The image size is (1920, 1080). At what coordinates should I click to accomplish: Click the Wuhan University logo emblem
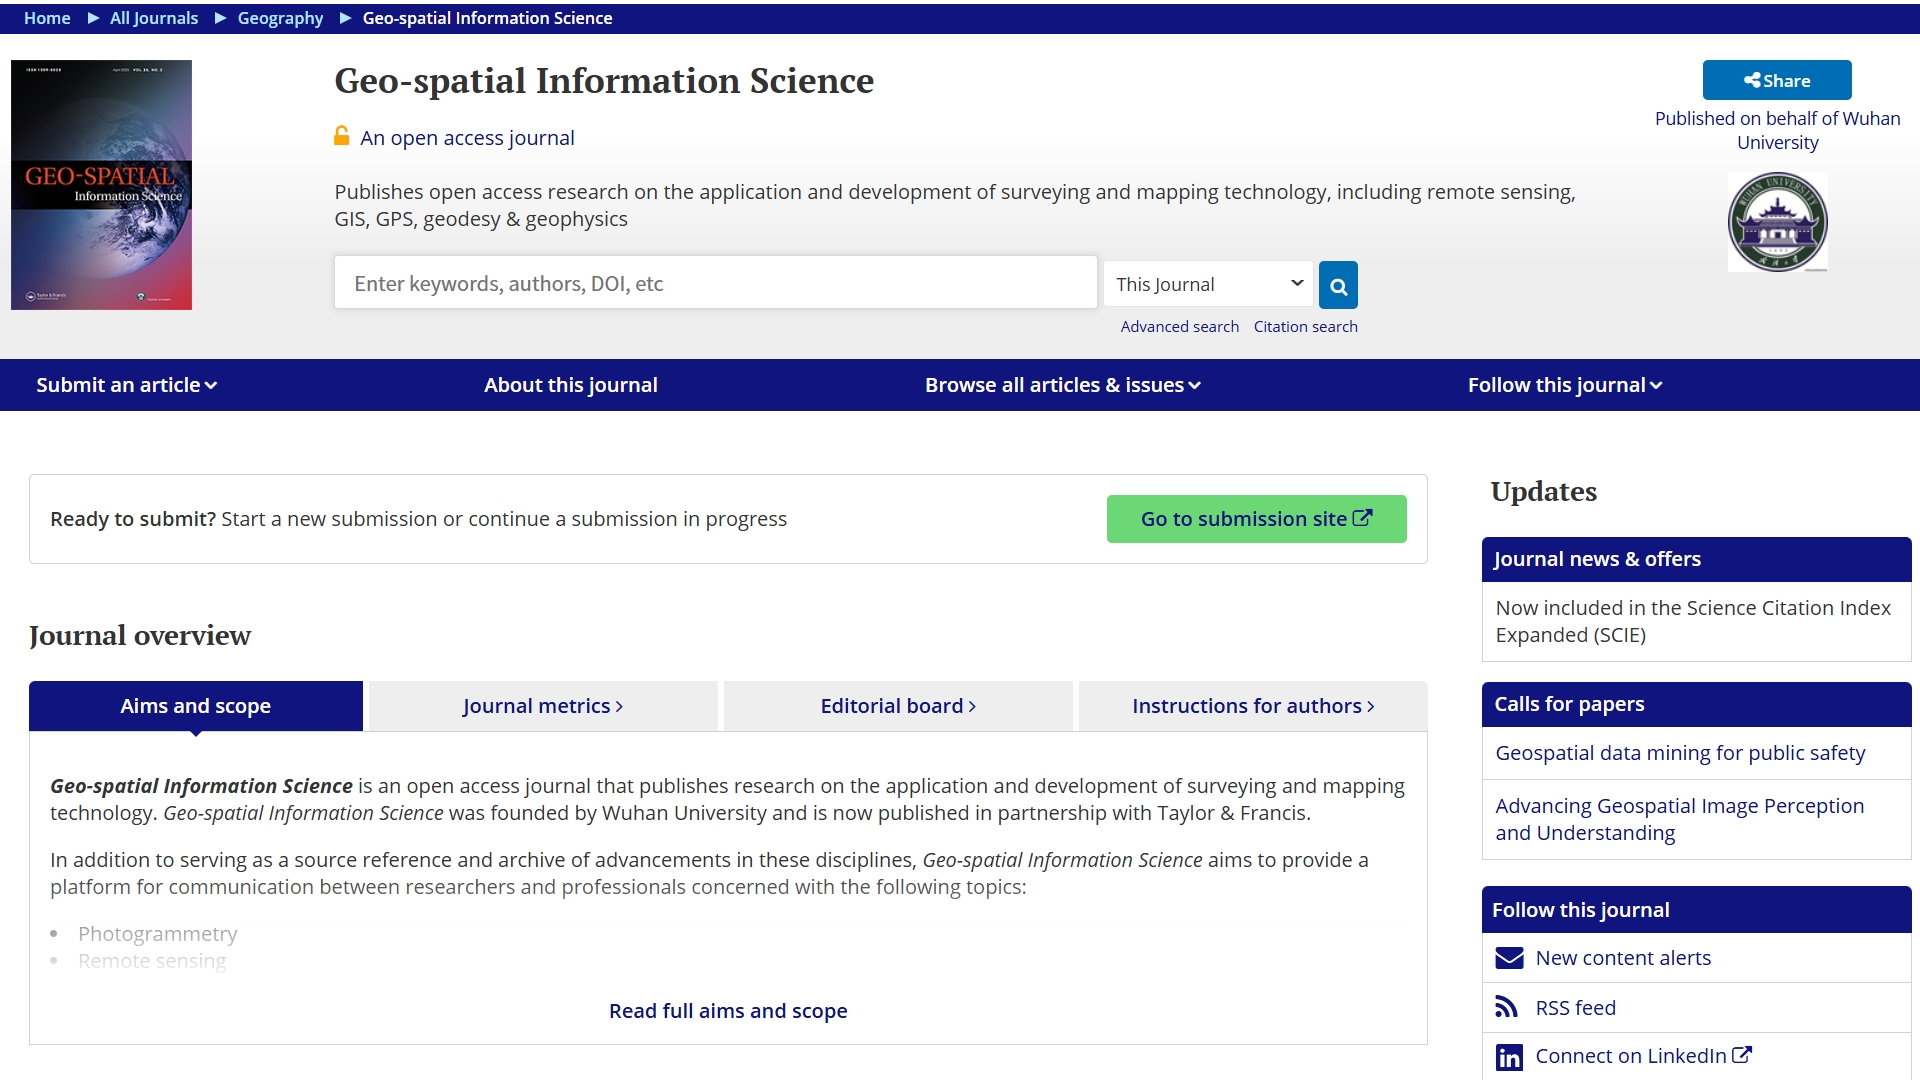tap(1777, 222)
